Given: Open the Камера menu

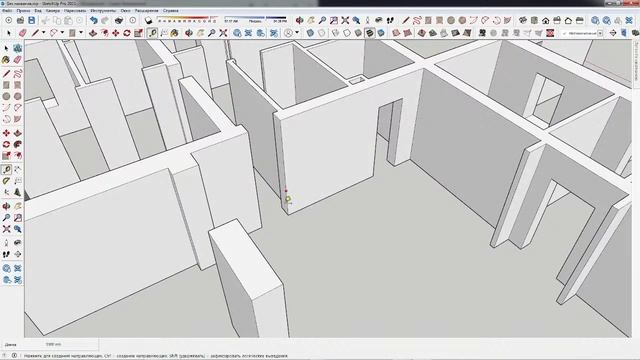Looking at the screenshot, I should (53, 11).
